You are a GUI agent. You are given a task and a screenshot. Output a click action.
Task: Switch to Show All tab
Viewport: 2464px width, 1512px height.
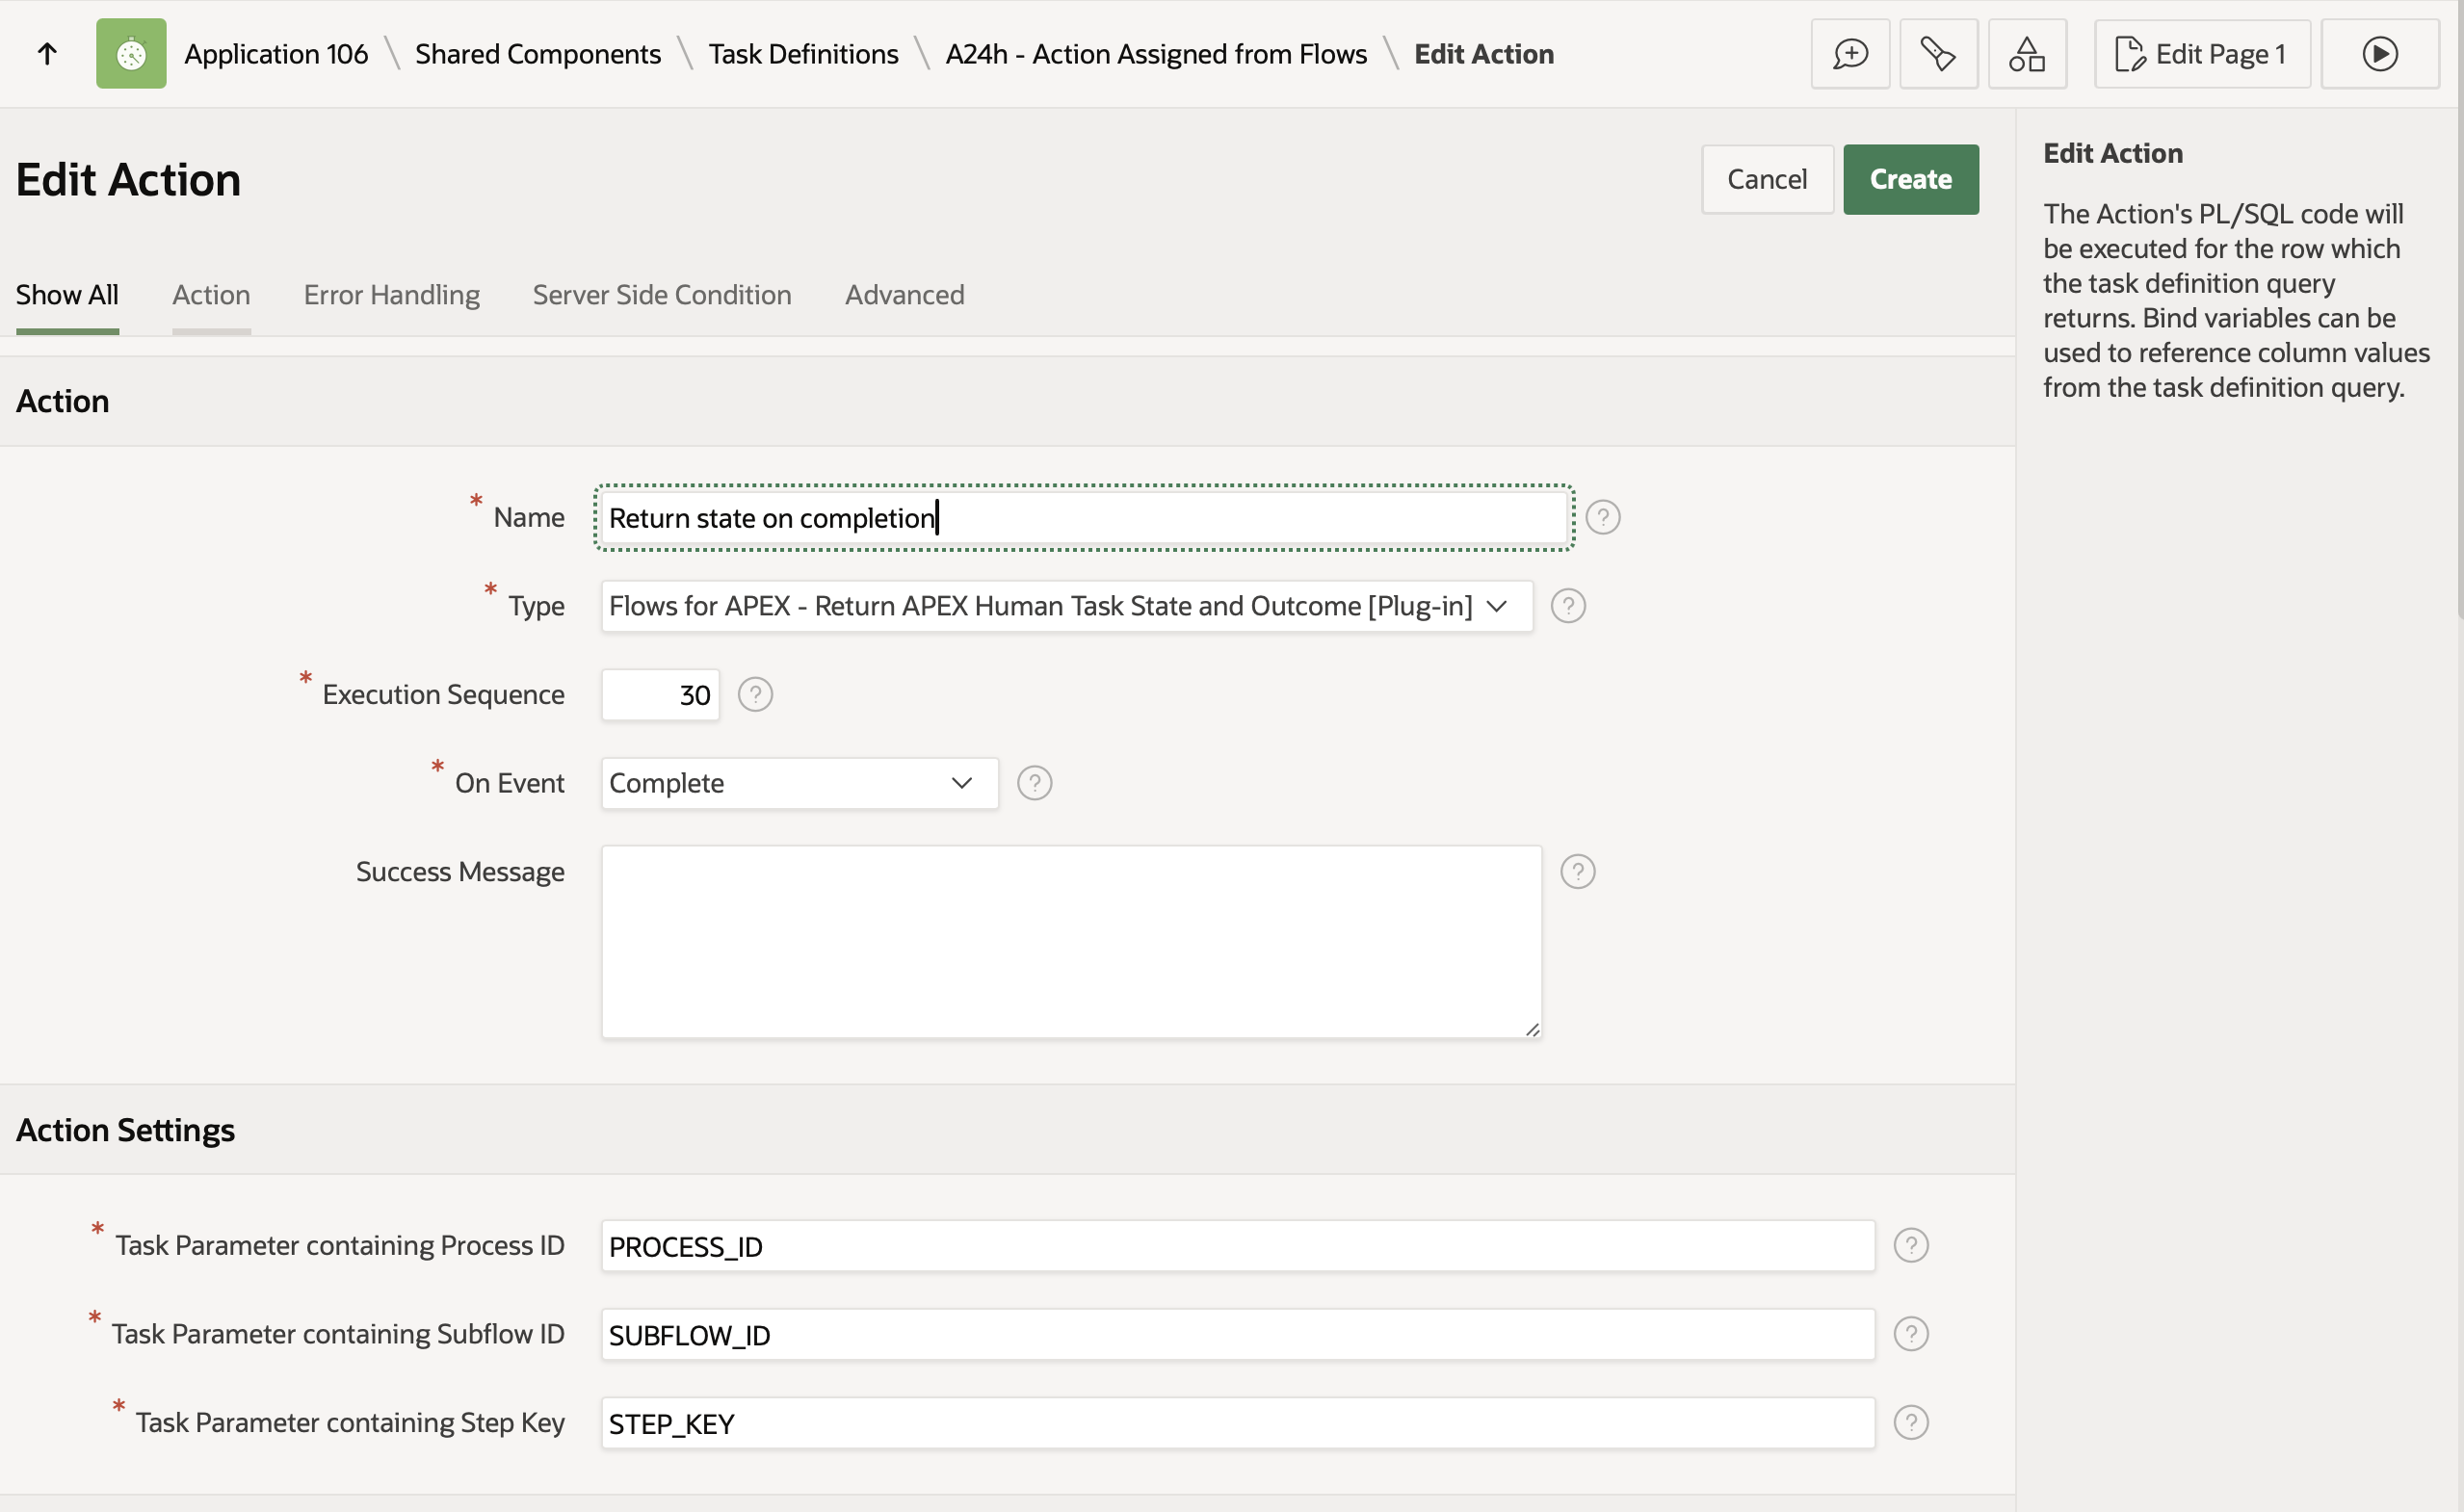(67, 295)
